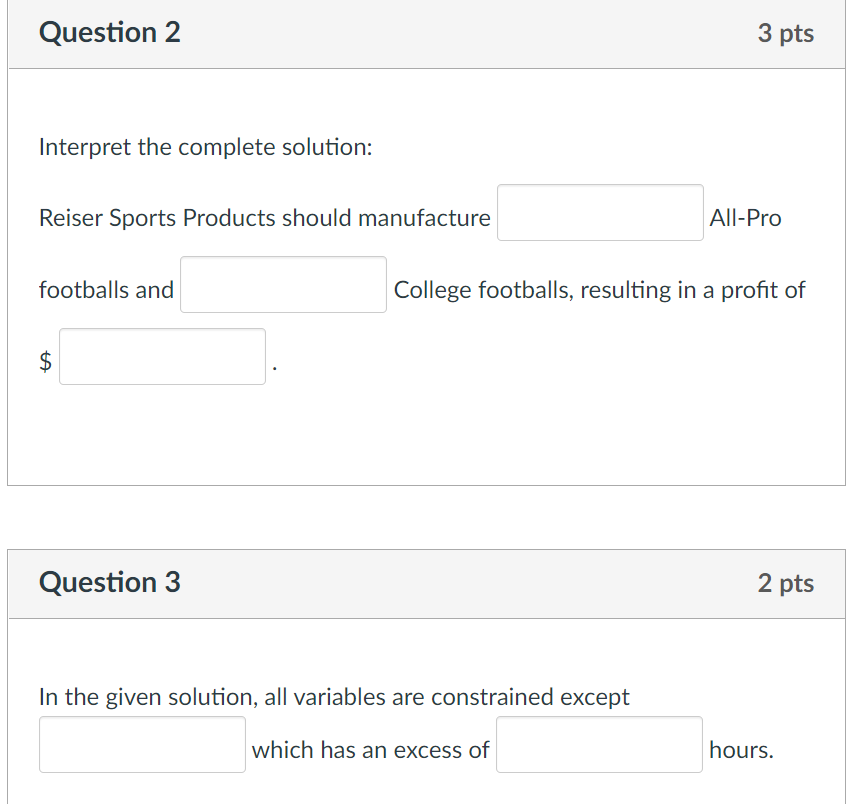This screenshot has height=804, width=846.
Task: Click the 3 pts label
Action: (x=785, y=34)
